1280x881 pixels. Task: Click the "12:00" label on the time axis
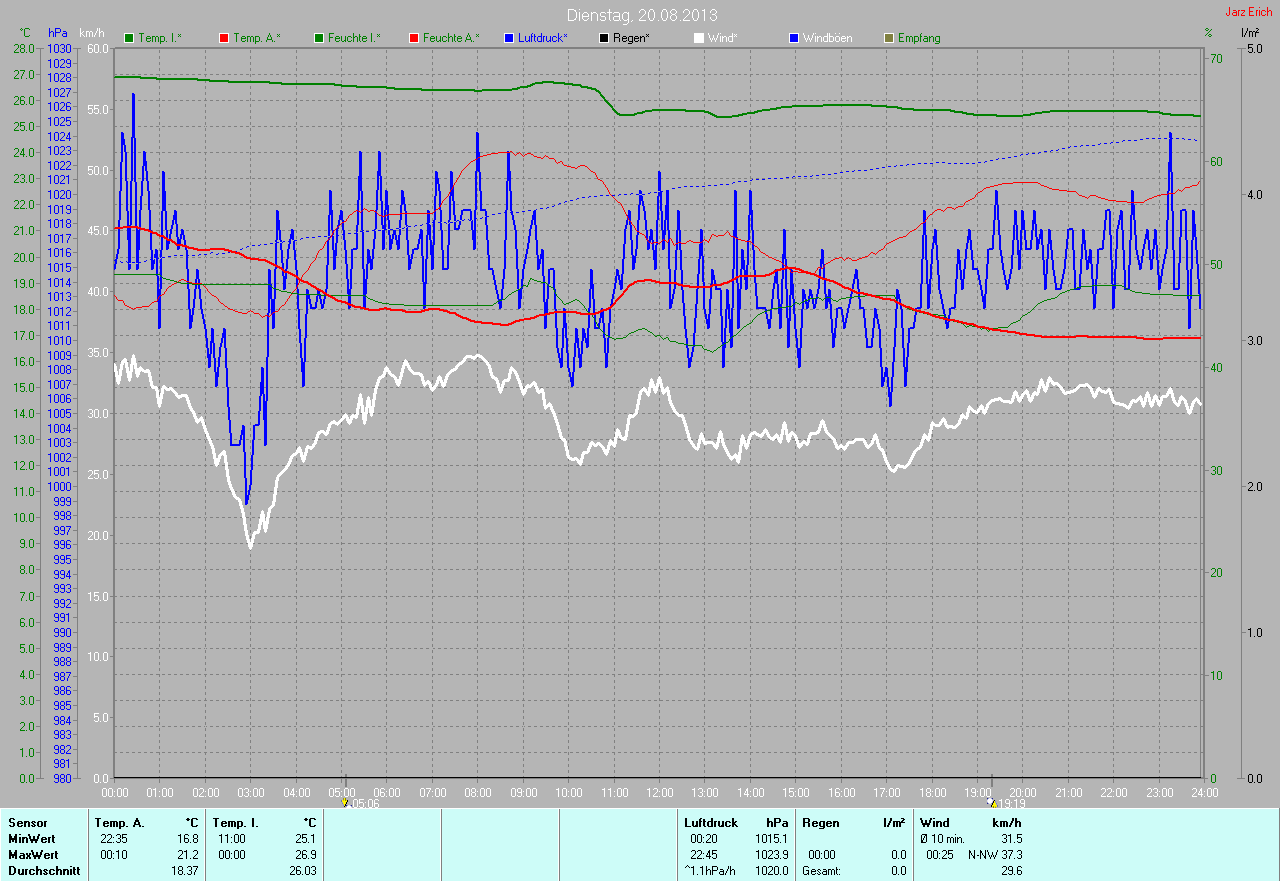[659, 793]
